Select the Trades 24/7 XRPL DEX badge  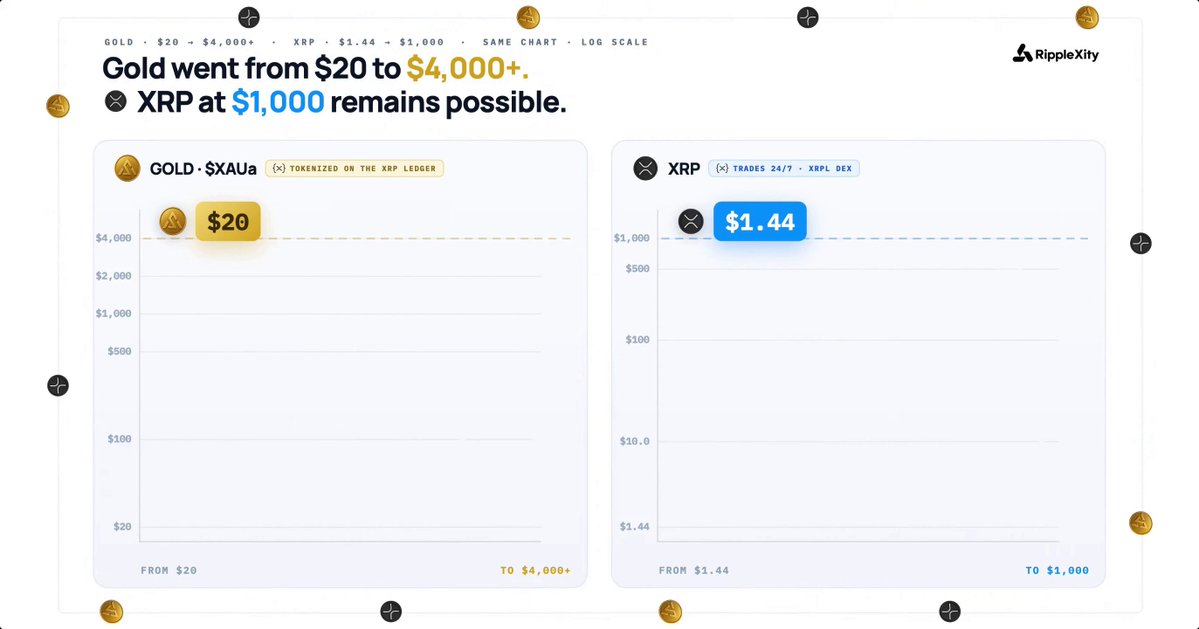[x=784, y=168]
